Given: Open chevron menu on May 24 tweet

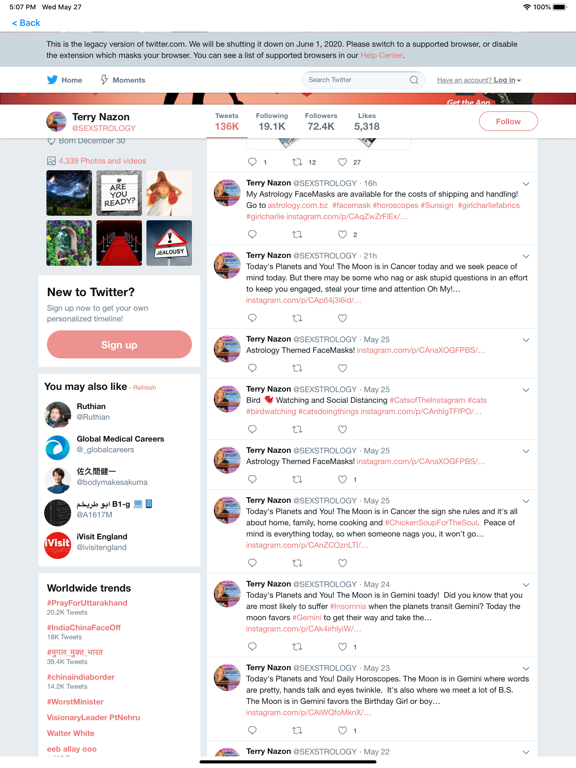Looking at the screenshot, I should (x=526, y=585).
